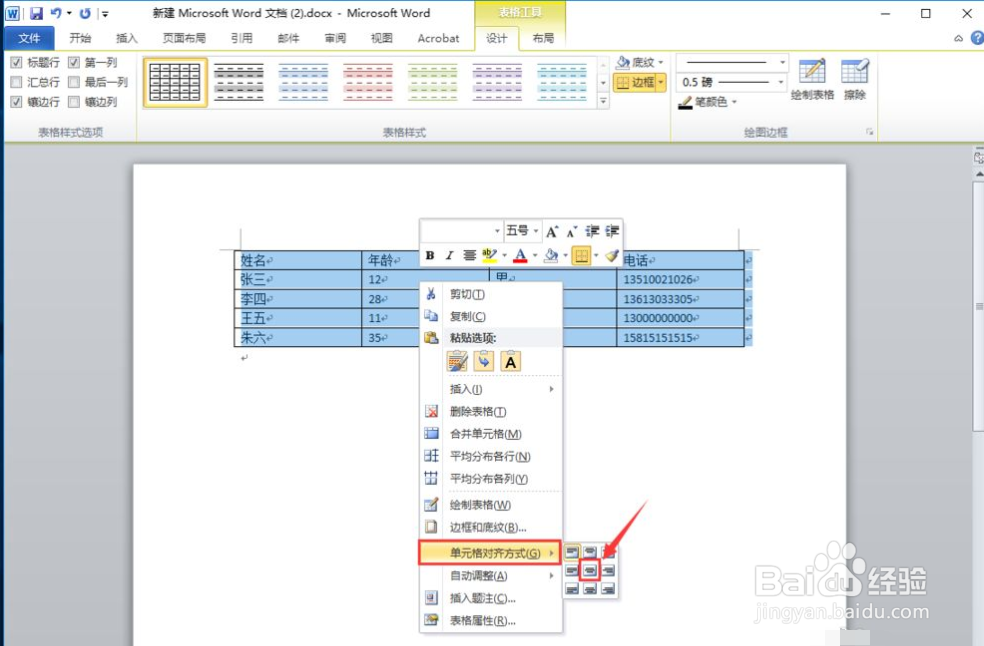Select the 绘制表格 (Draw Table) tool

click(811, 78)
